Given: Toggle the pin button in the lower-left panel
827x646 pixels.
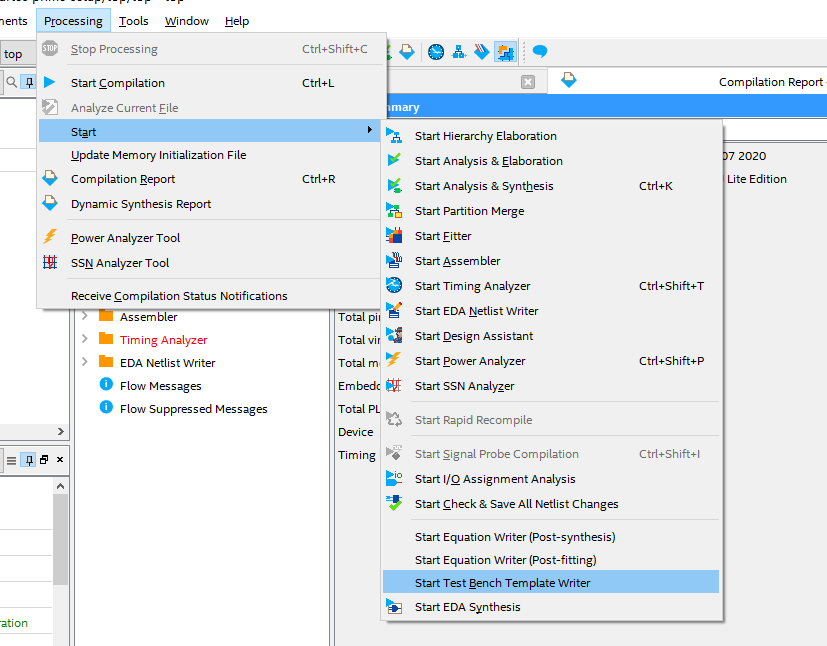Looking at the screenshot, I should pyautogui.click(x=28, y=460).
